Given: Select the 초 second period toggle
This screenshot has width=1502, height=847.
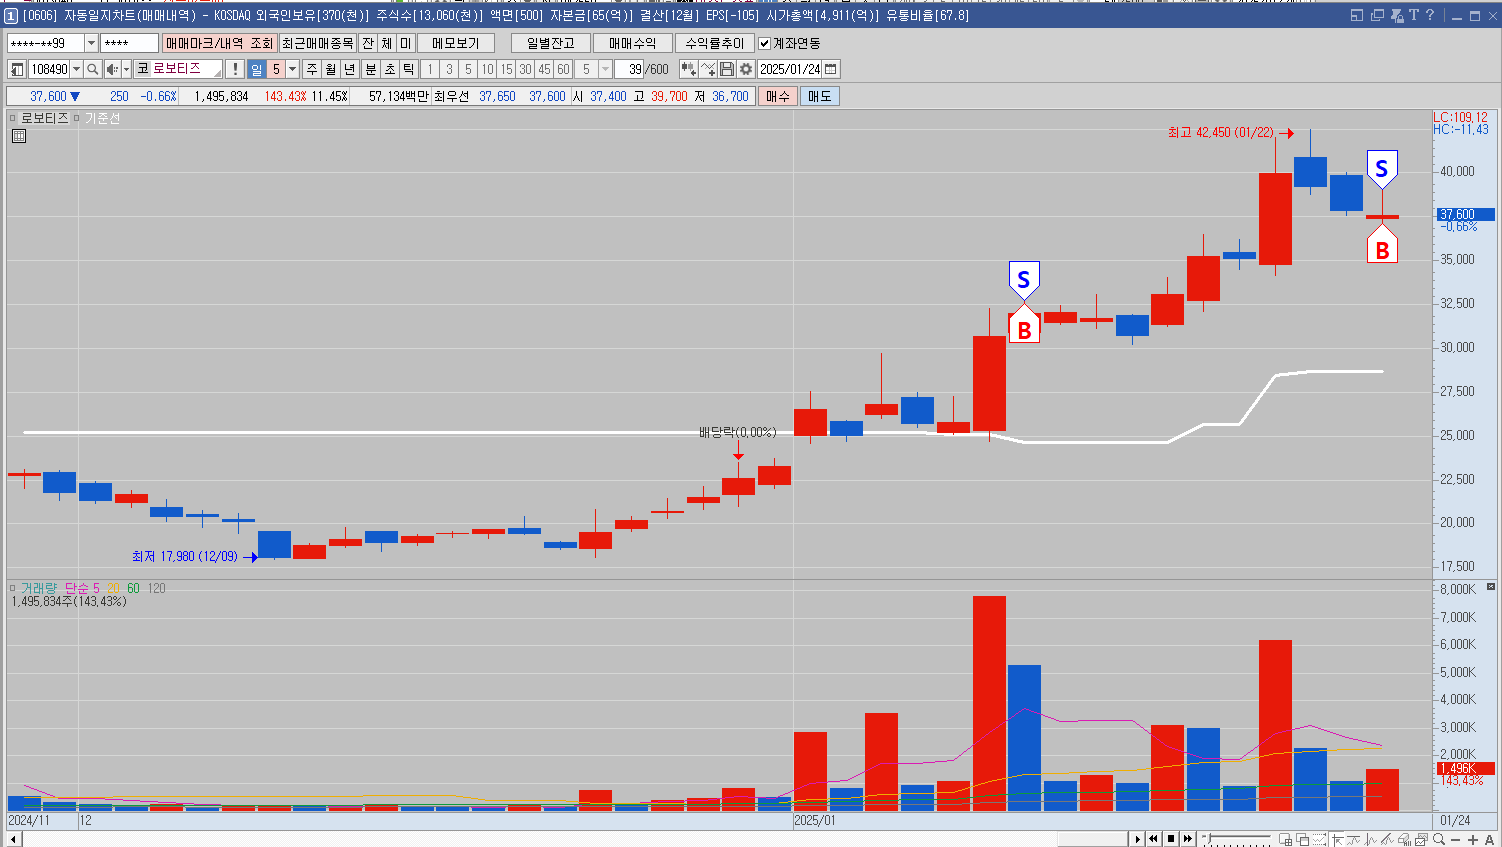Looking at the screenshot, I should 390,69.
